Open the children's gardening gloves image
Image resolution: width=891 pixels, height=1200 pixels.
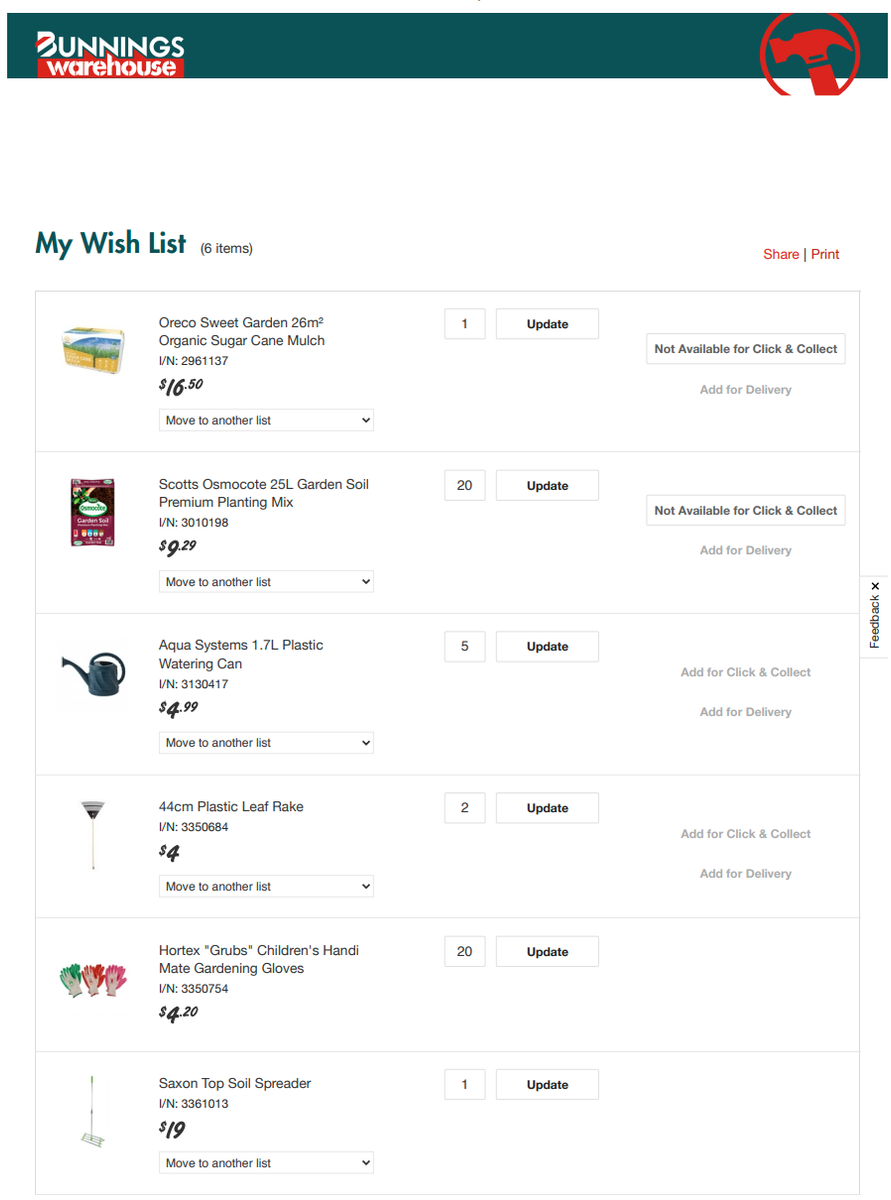[93, 979]
